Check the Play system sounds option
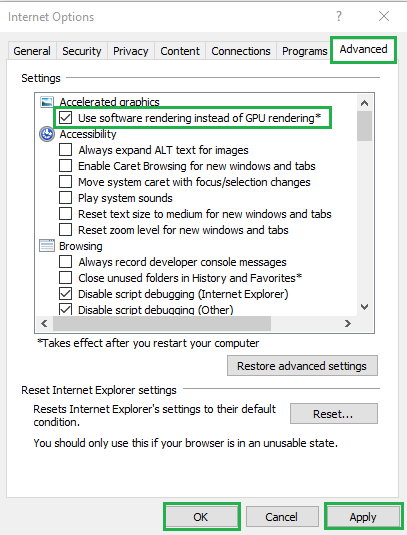 (x=66, y=198)
